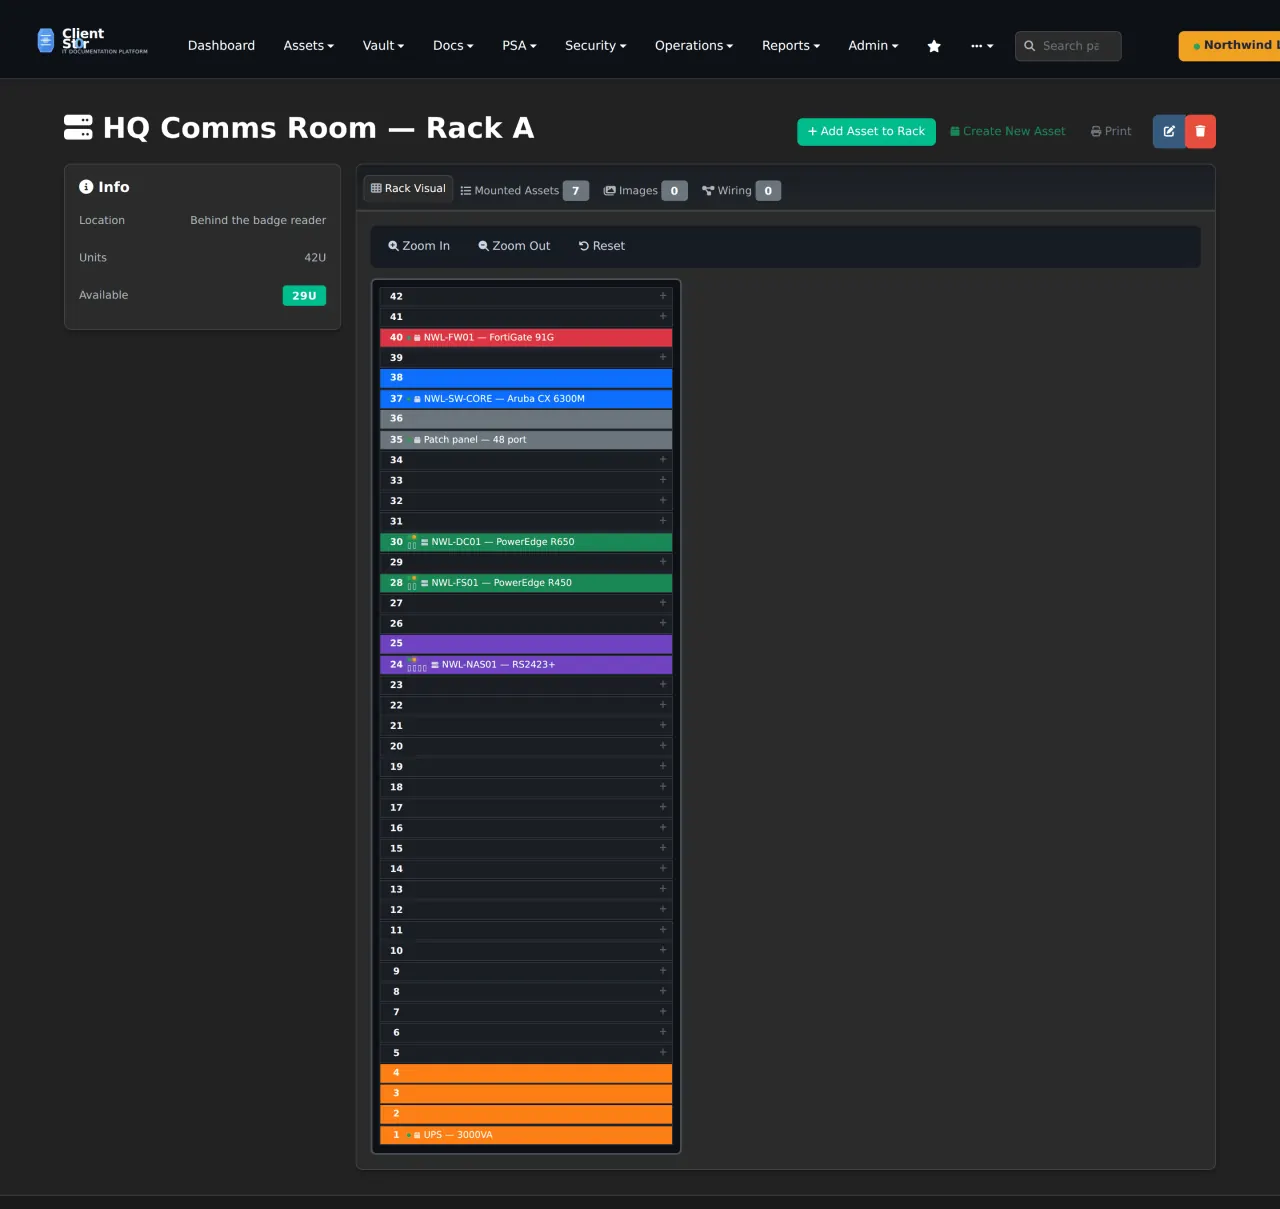Click the plus icon on rack unit 14
Screen dimensions: 1280x1209
(663, 868)
